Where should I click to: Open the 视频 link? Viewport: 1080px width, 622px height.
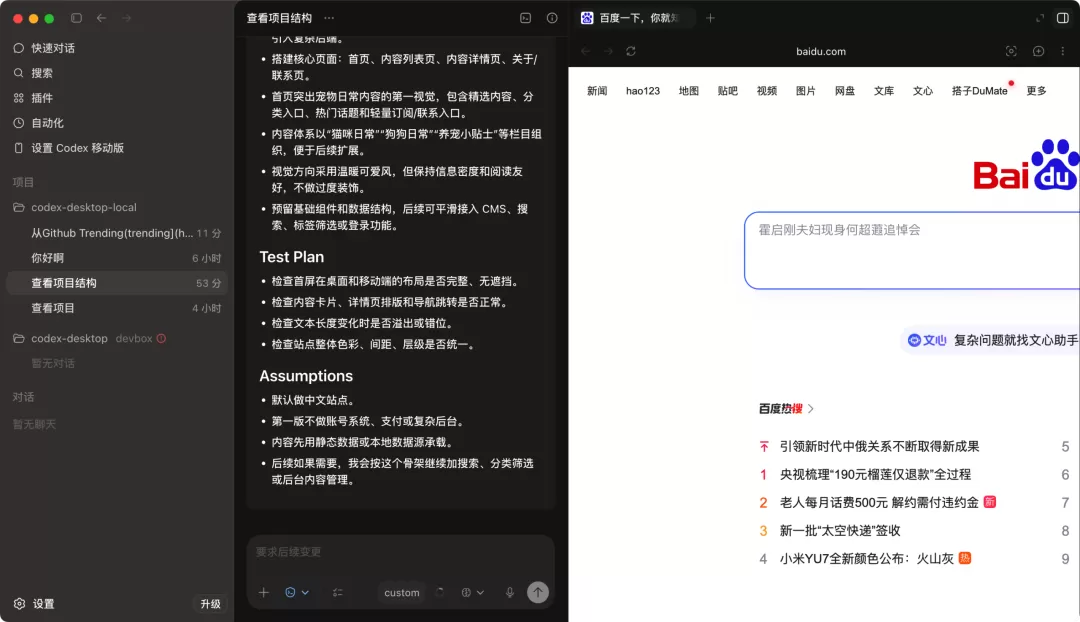pyautogui.click(x=767, y=91)
